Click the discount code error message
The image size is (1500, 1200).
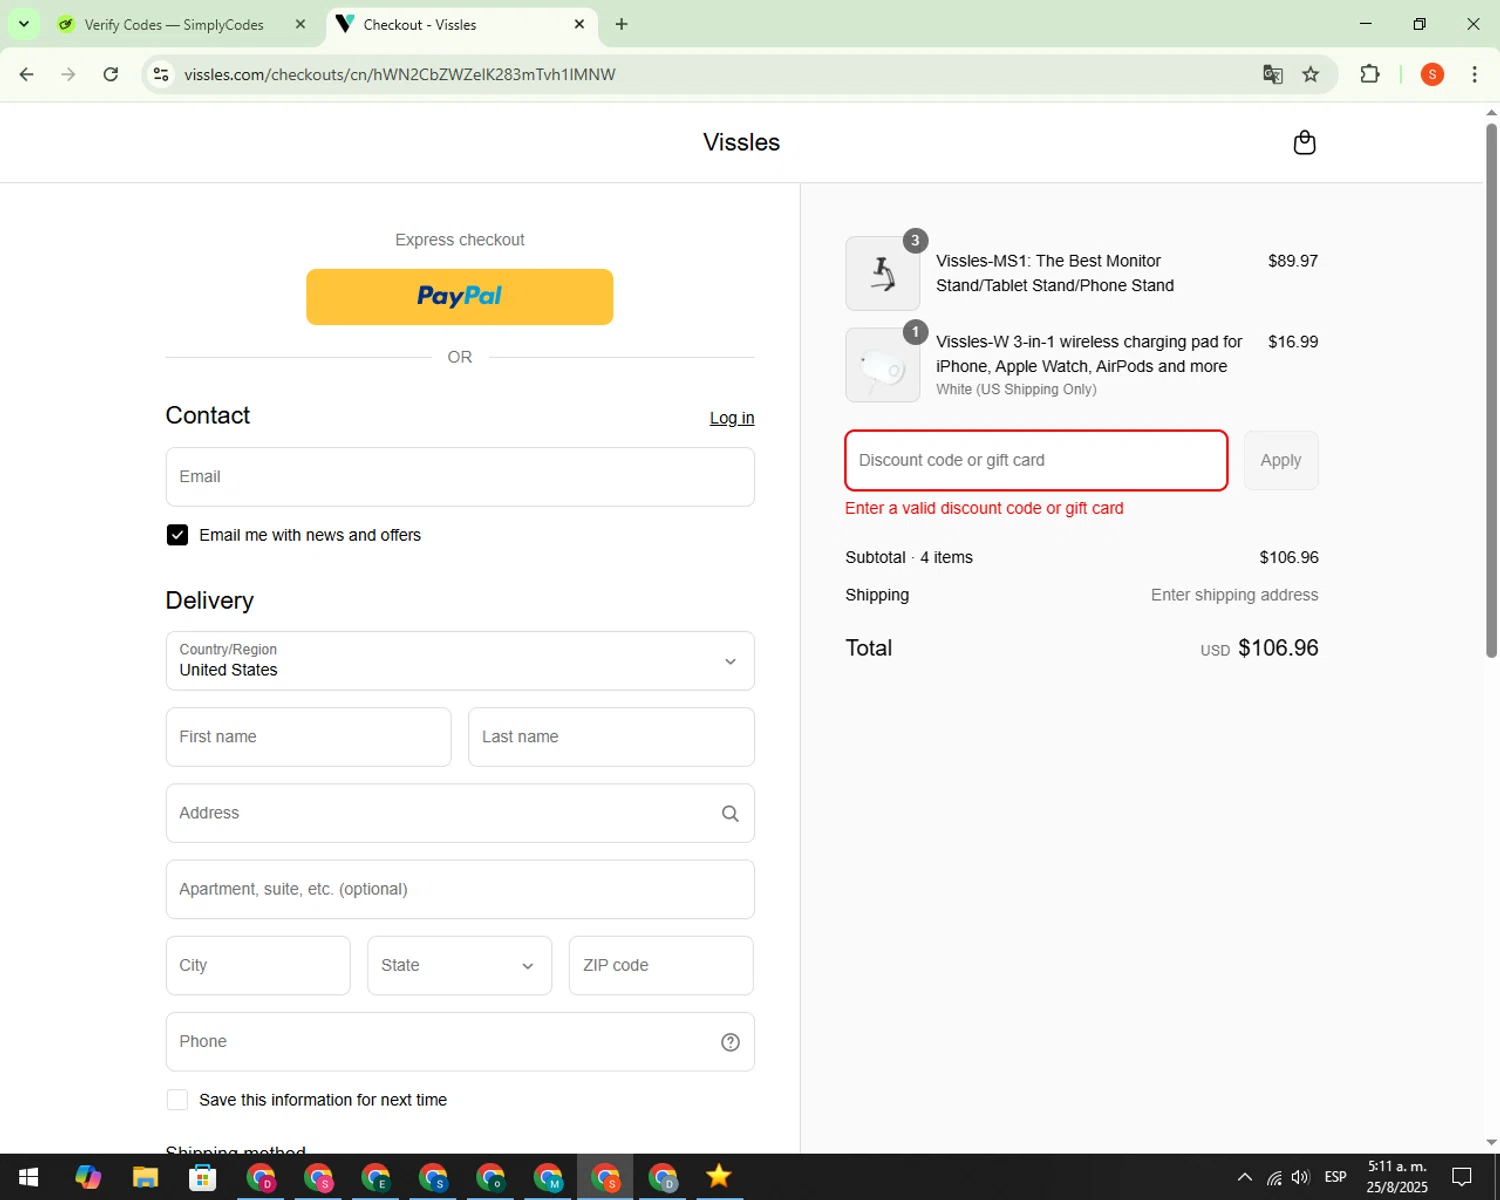point(984,508)
